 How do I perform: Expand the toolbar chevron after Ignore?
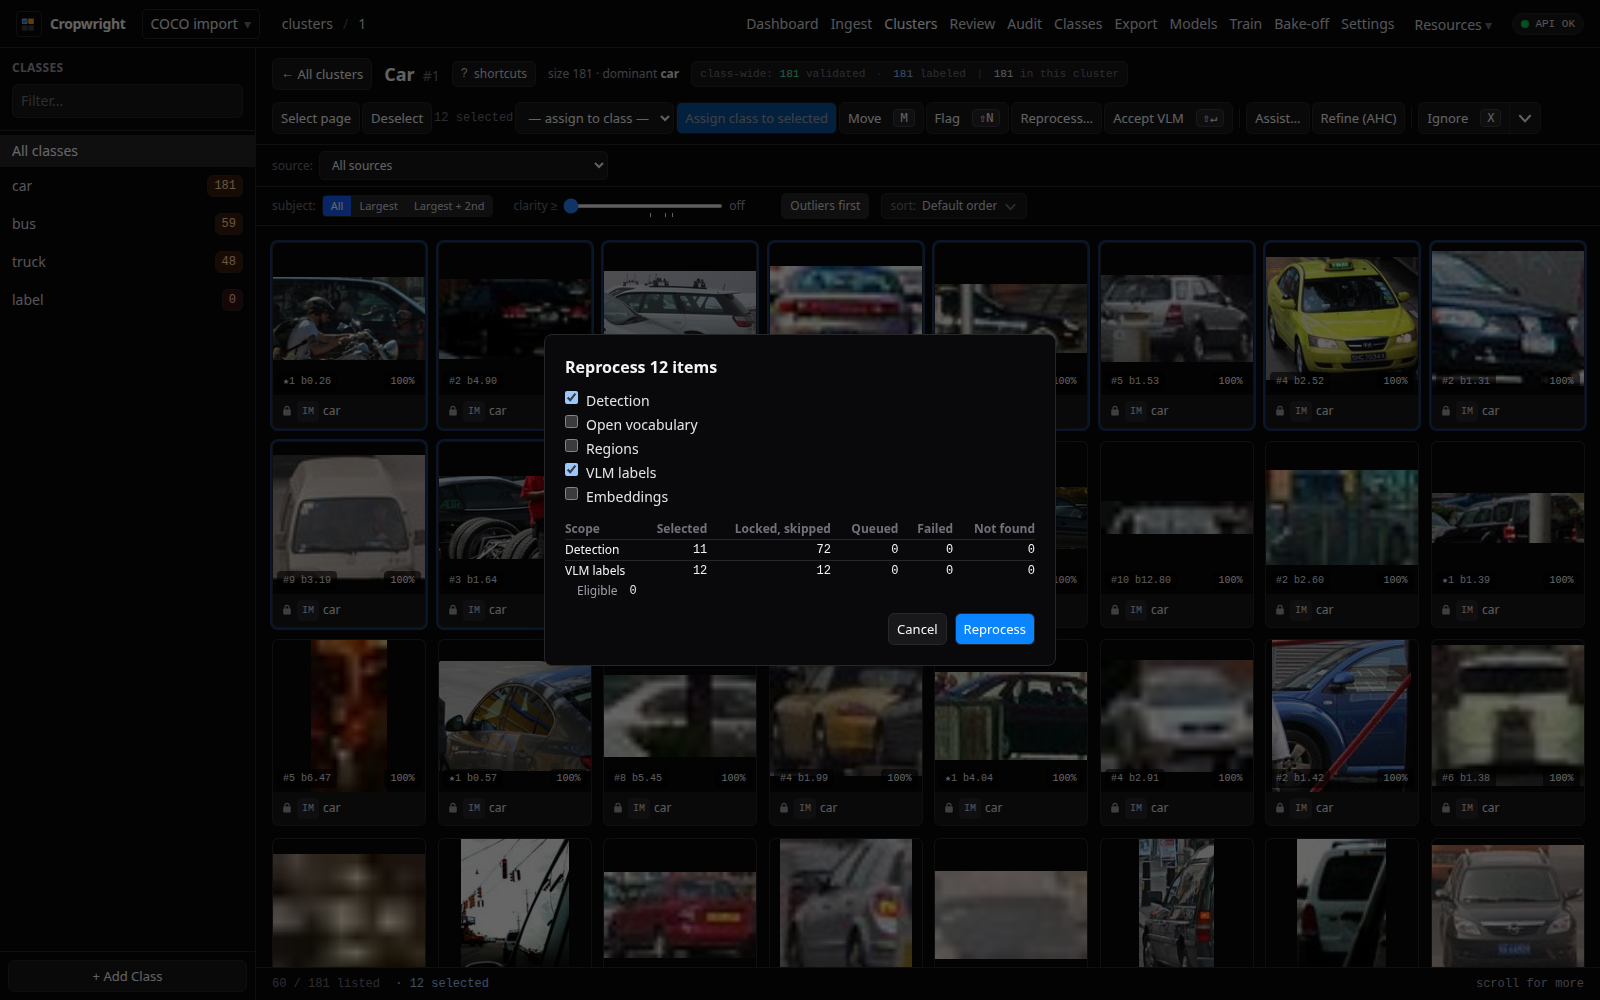tap(1525, 118)
